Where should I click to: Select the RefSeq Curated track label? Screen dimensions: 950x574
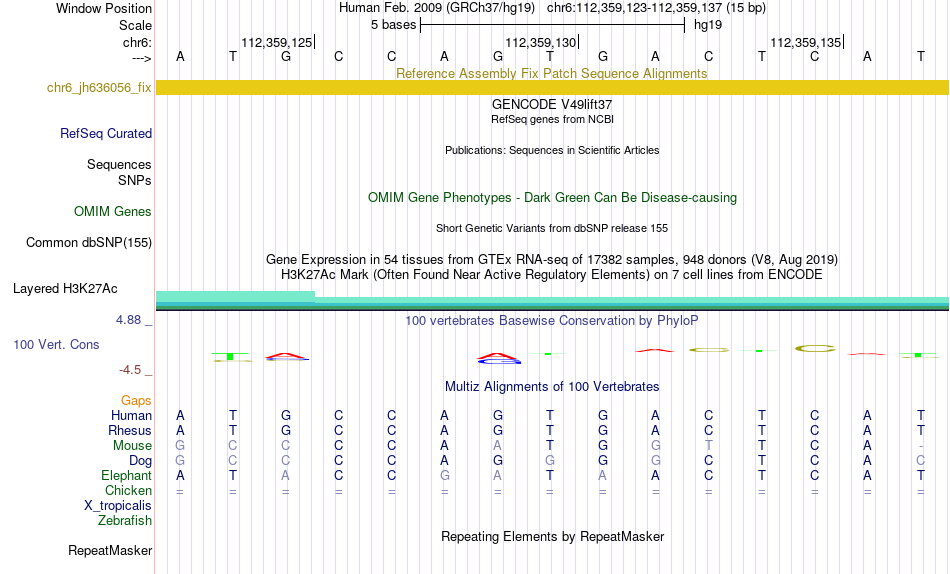(106, 133)
